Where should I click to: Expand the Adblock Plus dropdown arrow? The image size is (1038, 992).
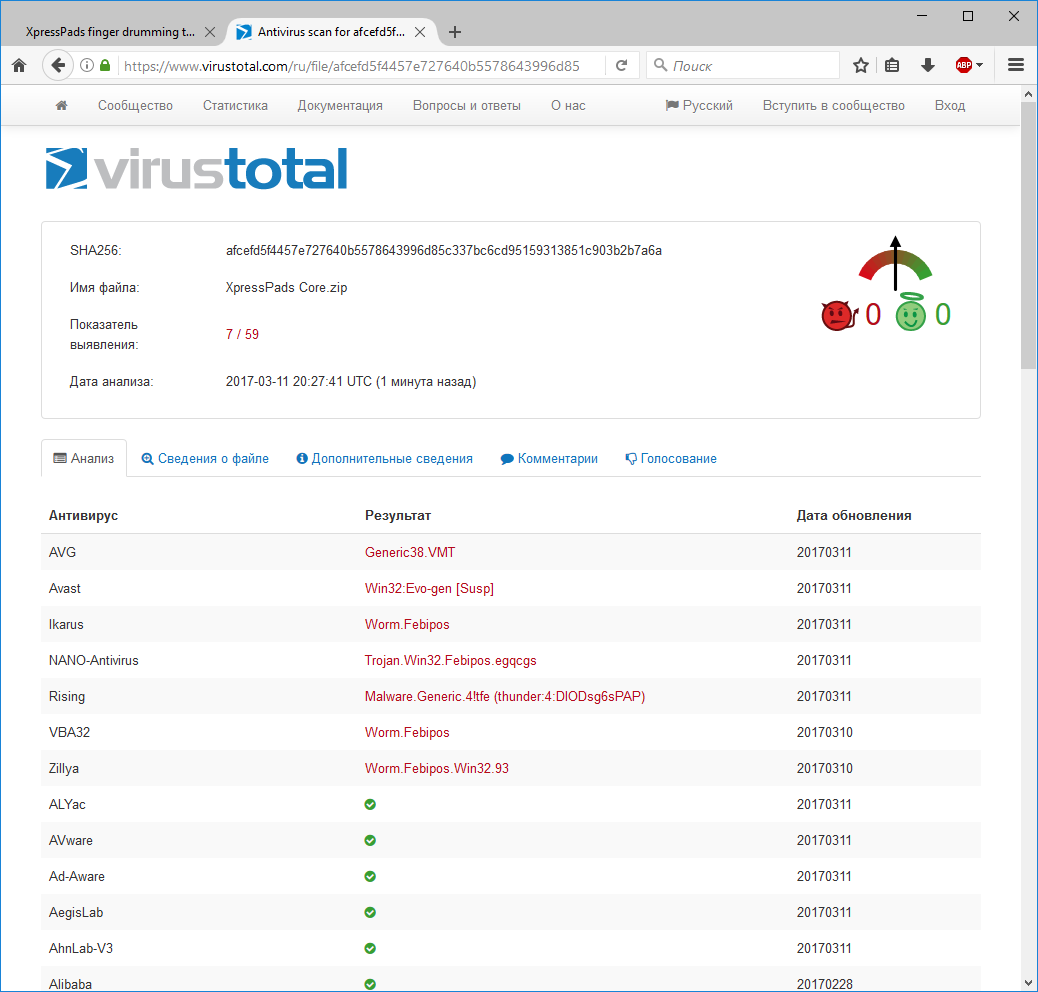click(980, 66)
